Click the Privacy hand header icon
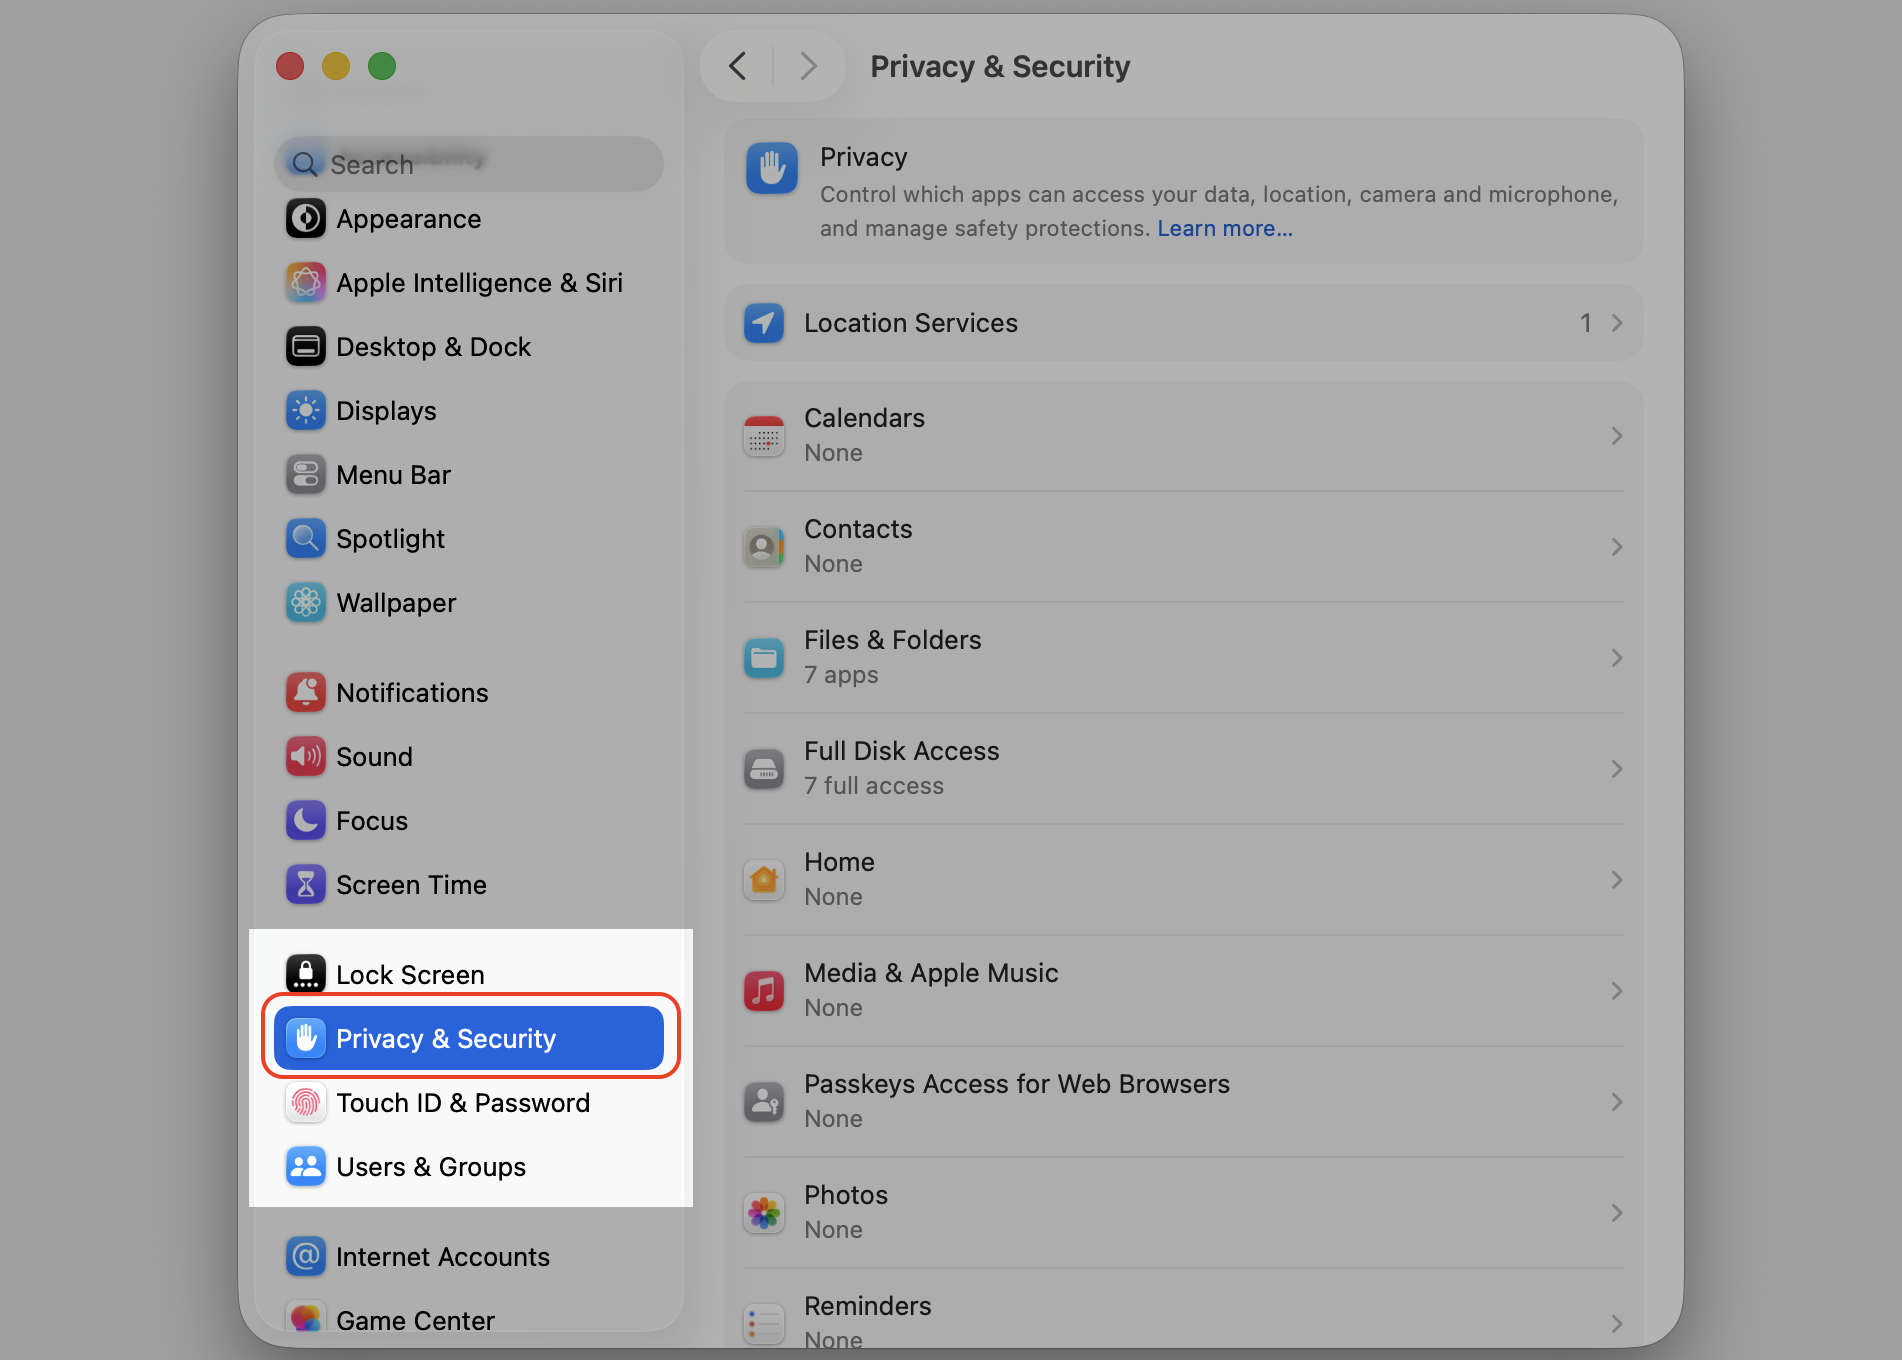1902x1360 pixels. pyautogui.click(x=772, y=168)
